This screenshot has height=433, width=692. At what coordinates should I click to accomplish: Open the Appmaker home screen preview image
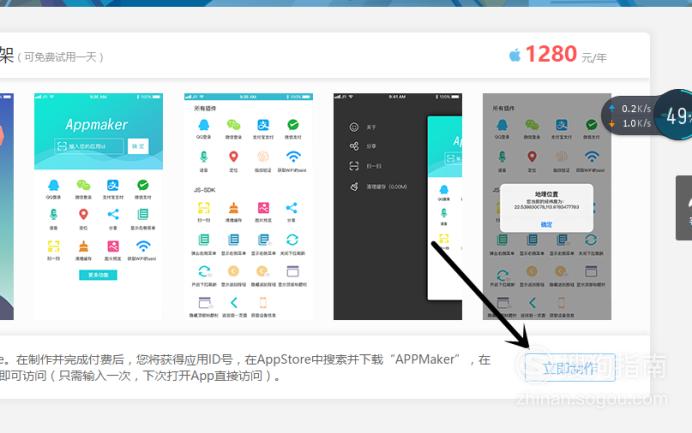click(x=98, y=206)
